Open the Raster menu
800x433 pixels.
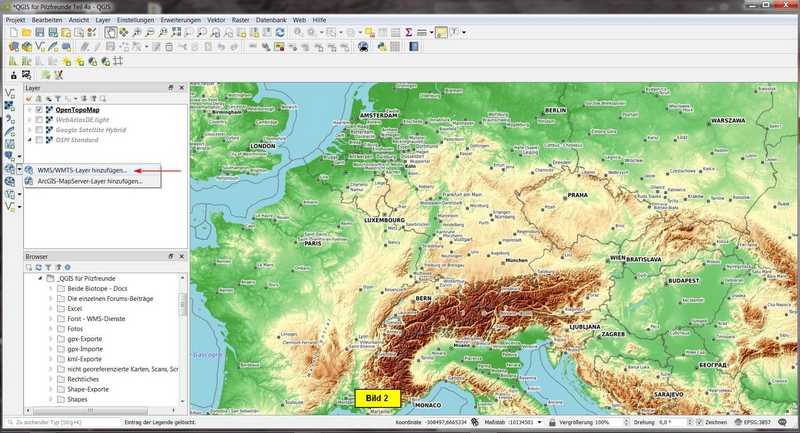click(241, 20)
